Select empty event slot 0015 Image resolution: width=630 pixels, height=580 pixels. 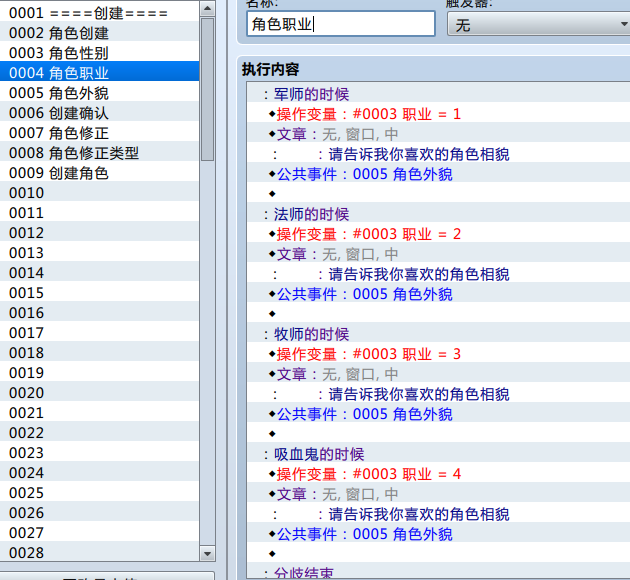[99, 293]
